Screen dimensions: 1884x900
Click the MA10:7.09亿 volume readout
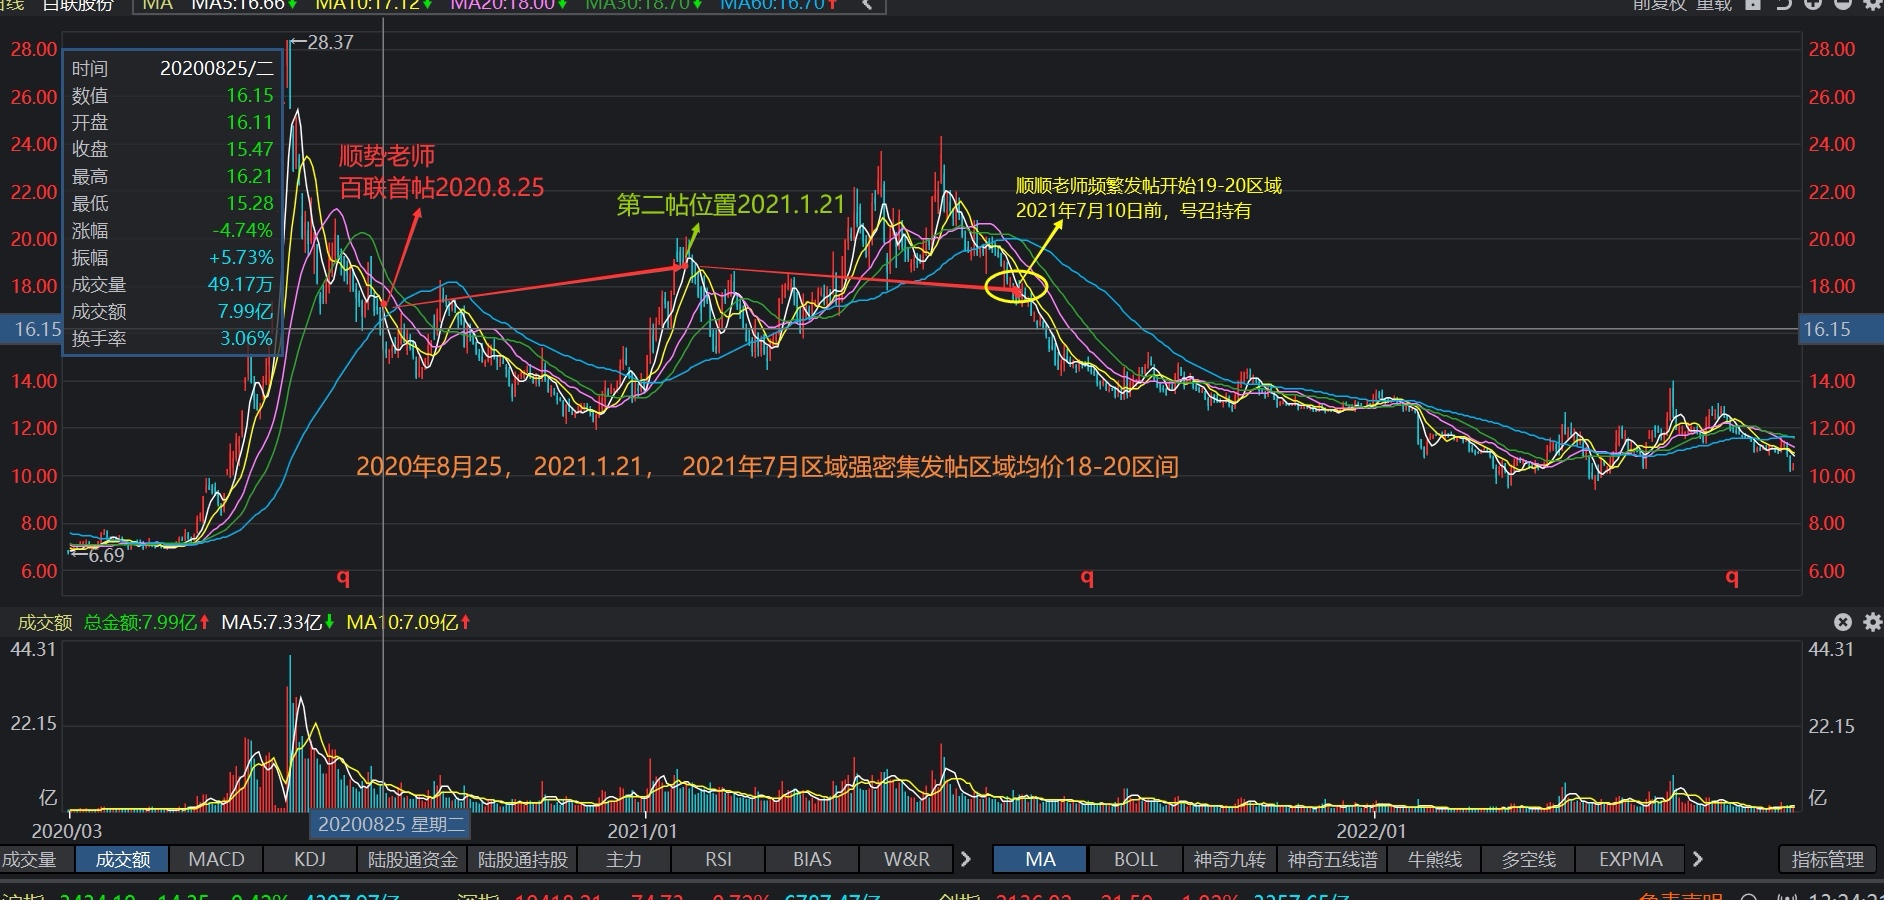408,622
